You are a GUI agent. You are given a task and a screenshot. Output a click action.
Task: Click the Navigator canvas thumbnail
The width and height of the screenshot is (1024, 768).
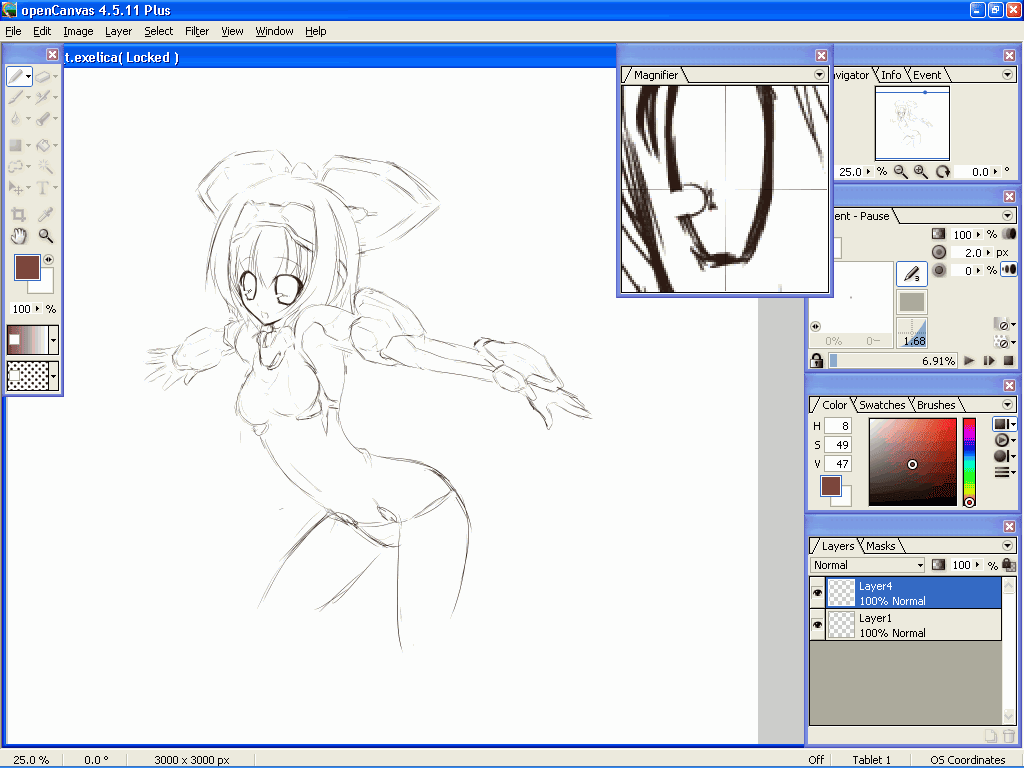(x=912, y=123)
